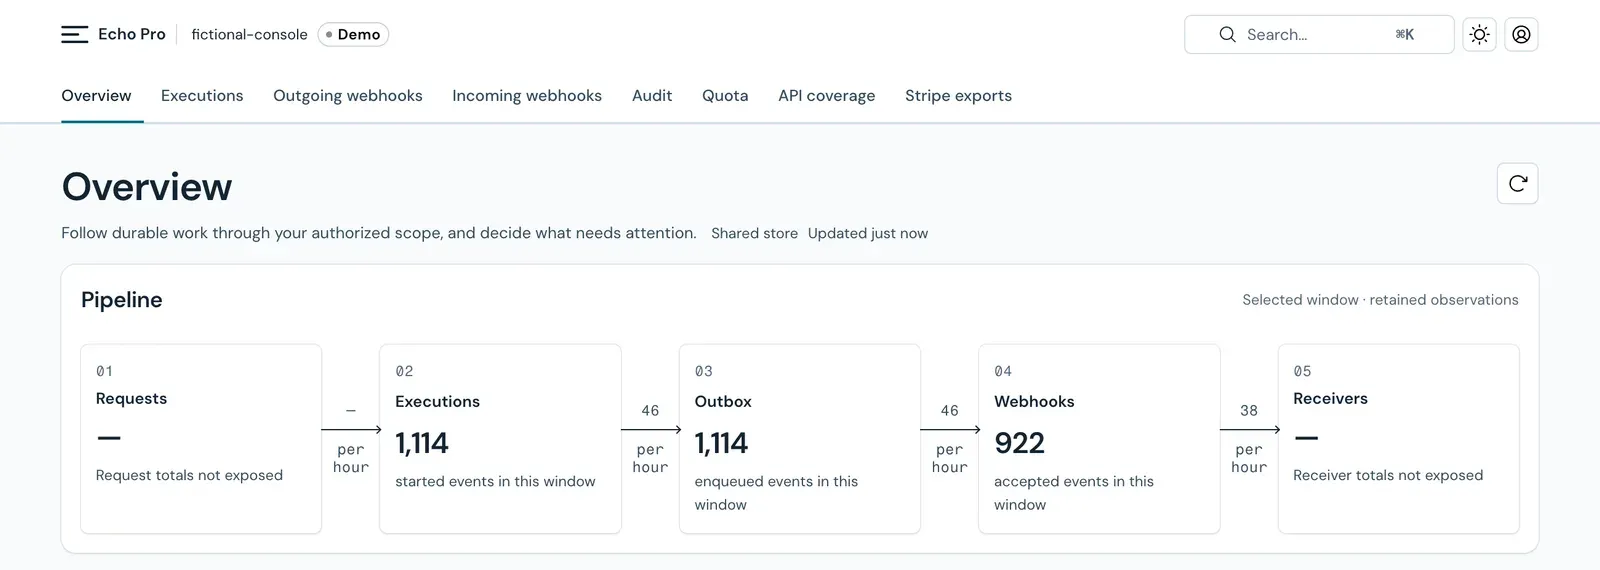Open the 02 Executions pipeline card
1600x570 pixels.
pyautogui.click(x=500, y=439)
